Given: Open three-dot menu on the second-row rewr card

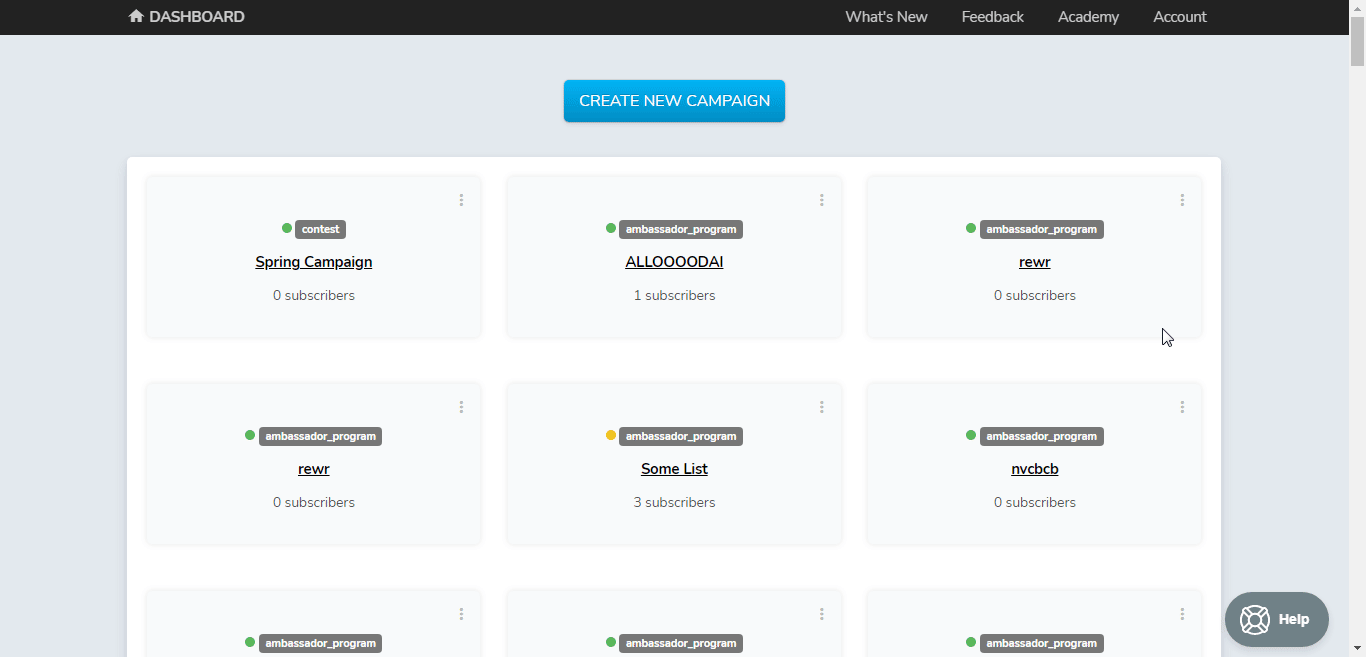Looking at the screenshot, I should pos(461,407).
